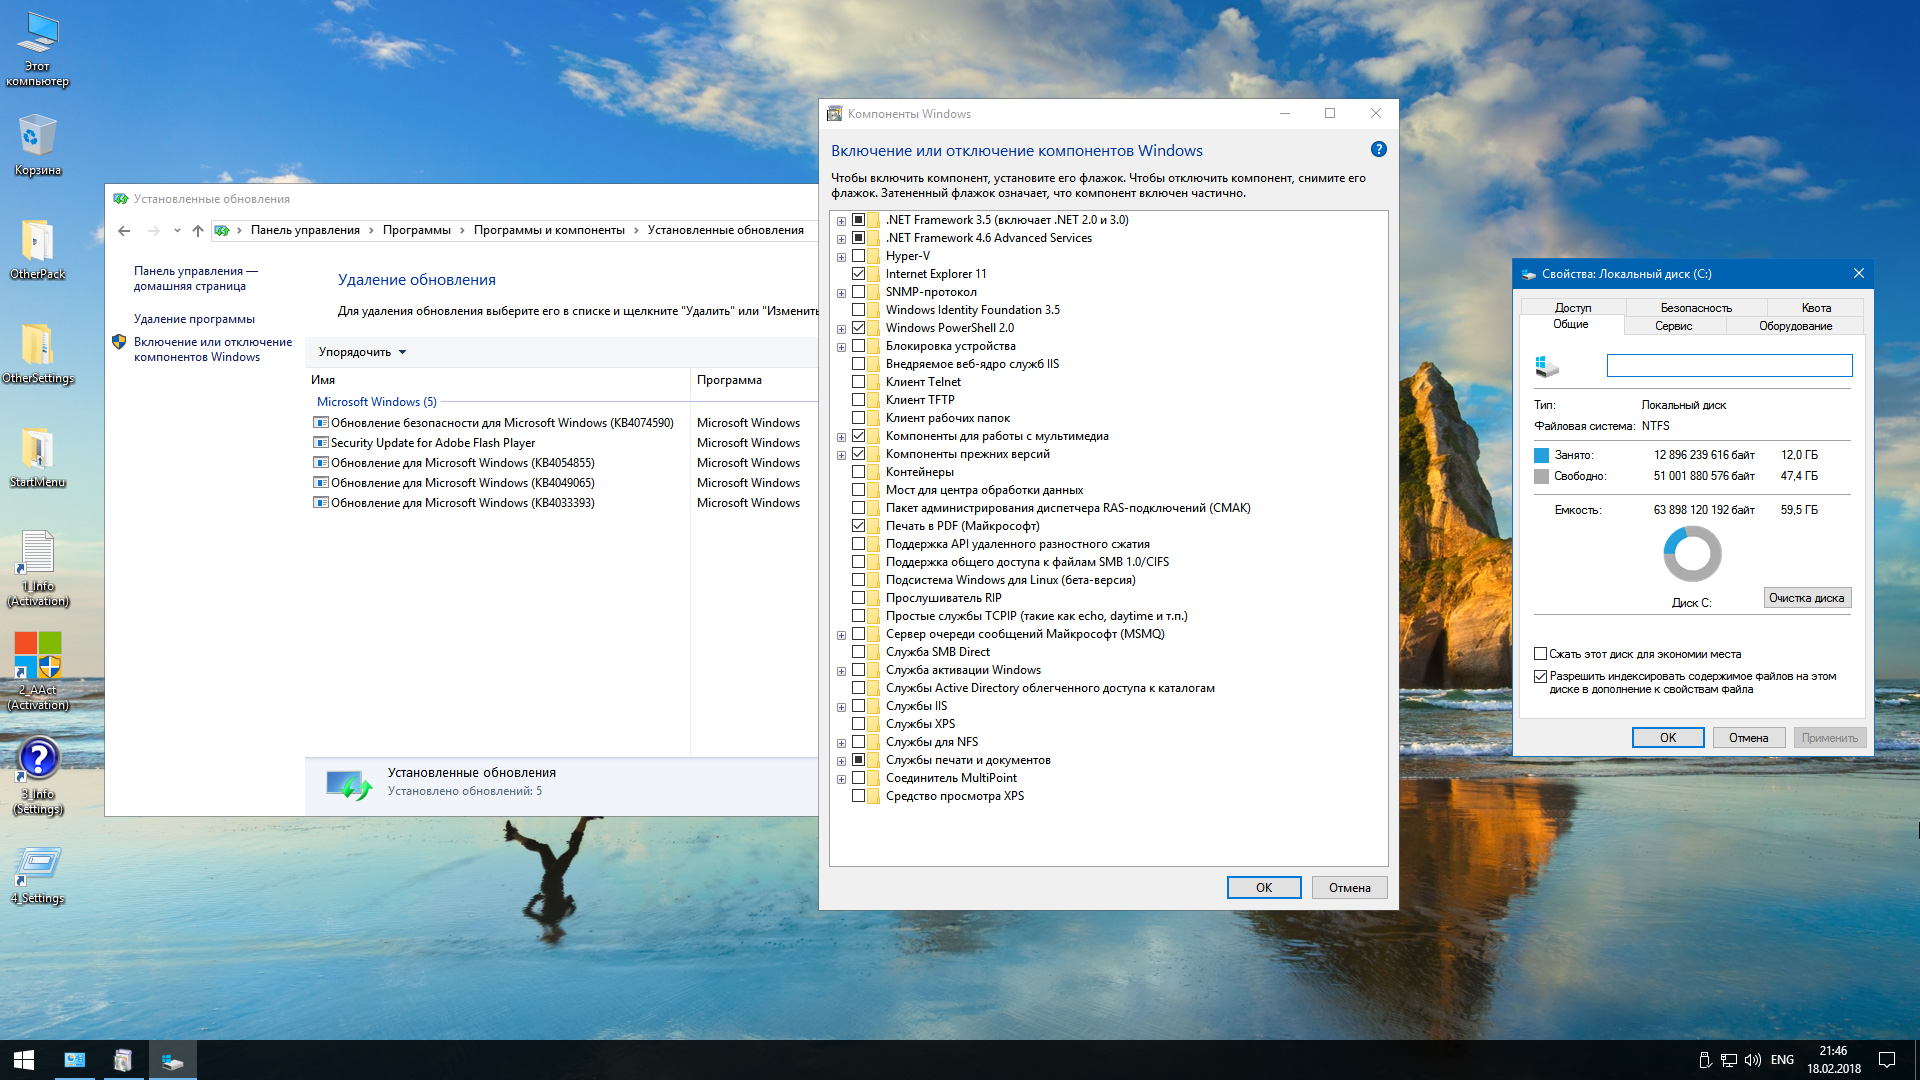Expand the IIS Services tree node
The height and width of the screenshot is (1080, 1920).
tap(841, 707)
